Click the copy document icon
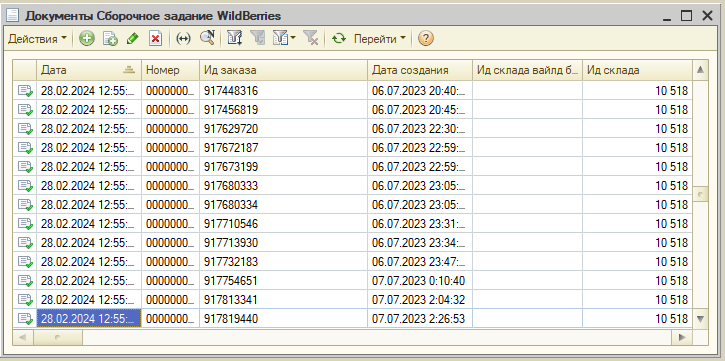725x361 pixels. pos(110,39)
